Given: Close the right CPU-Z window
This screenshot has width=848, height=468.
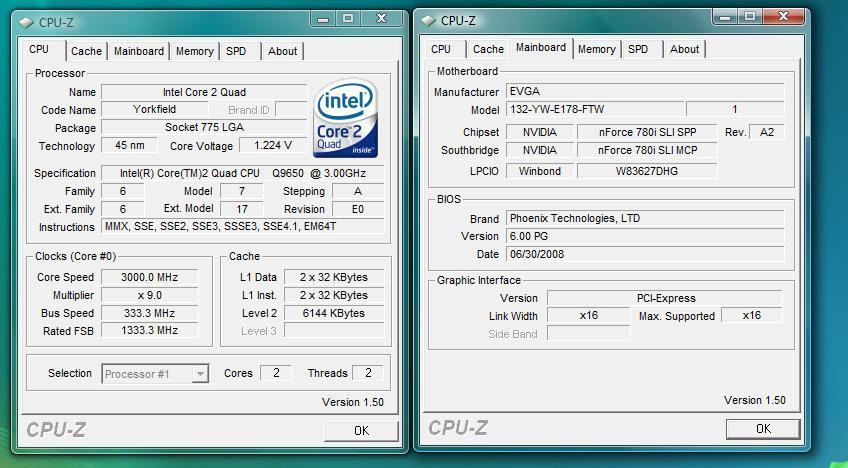Looking at the screenshot, I should [x=783, y=17].
